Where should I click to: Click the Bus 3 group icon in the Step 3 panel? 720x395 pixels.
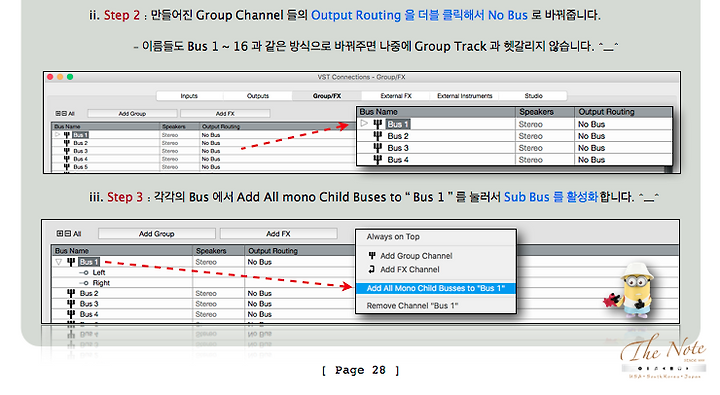[x=71, y=304]
